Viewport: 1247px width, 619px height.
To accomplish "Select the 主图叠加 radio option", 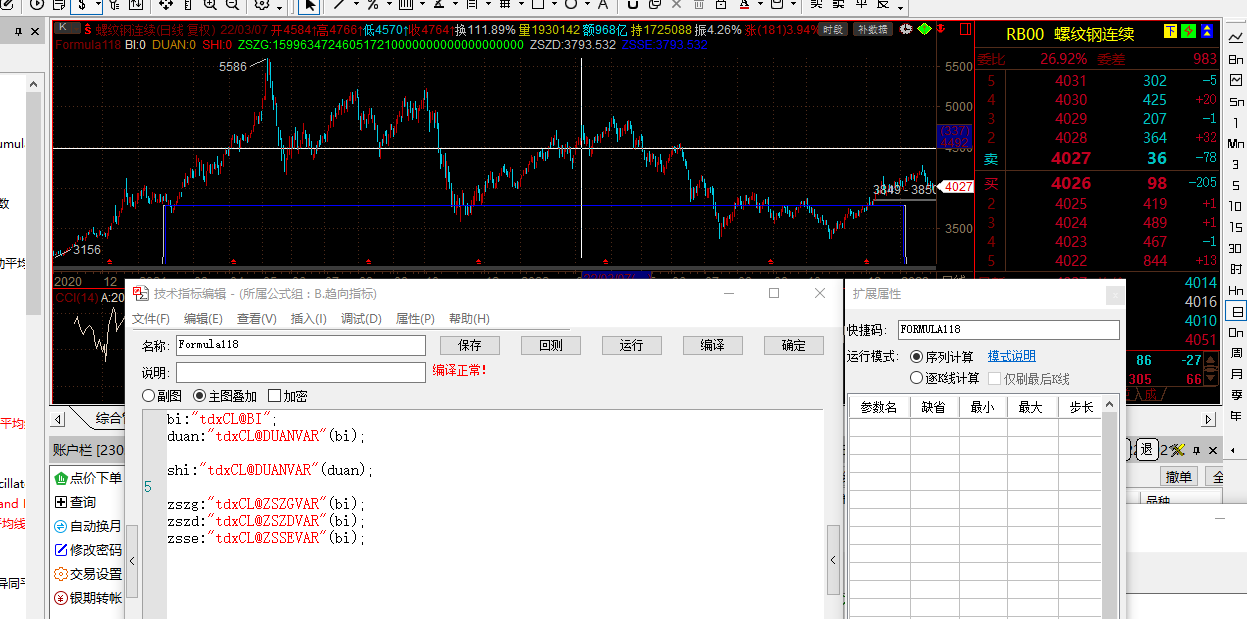I will tap(224, 396).
